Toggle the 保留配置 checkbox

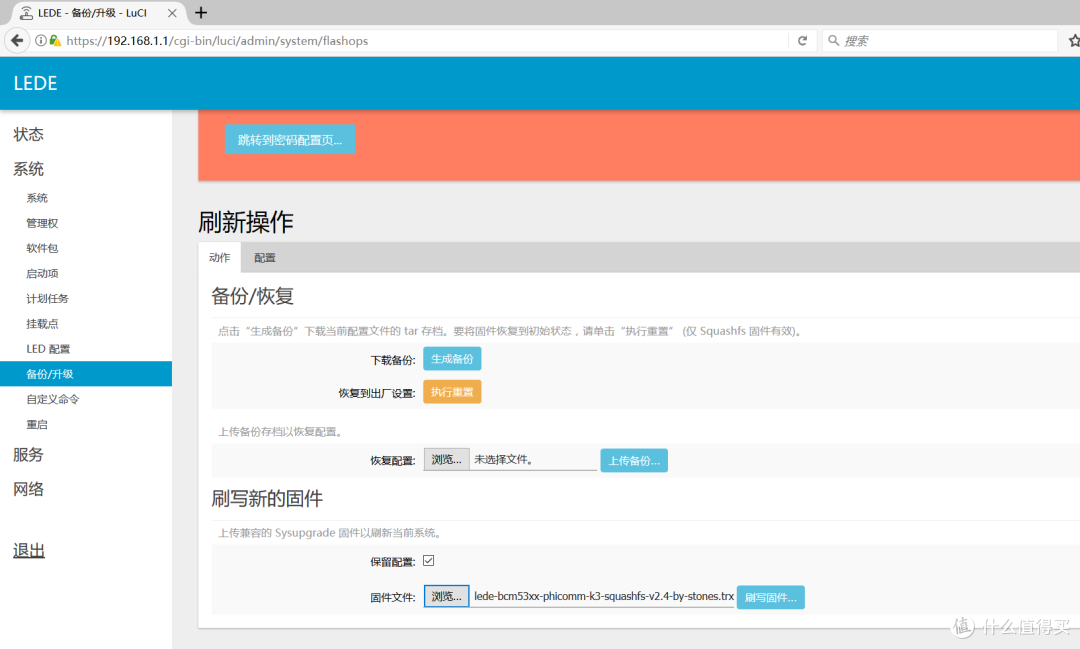pyautogui.click(x=428, y=561)
